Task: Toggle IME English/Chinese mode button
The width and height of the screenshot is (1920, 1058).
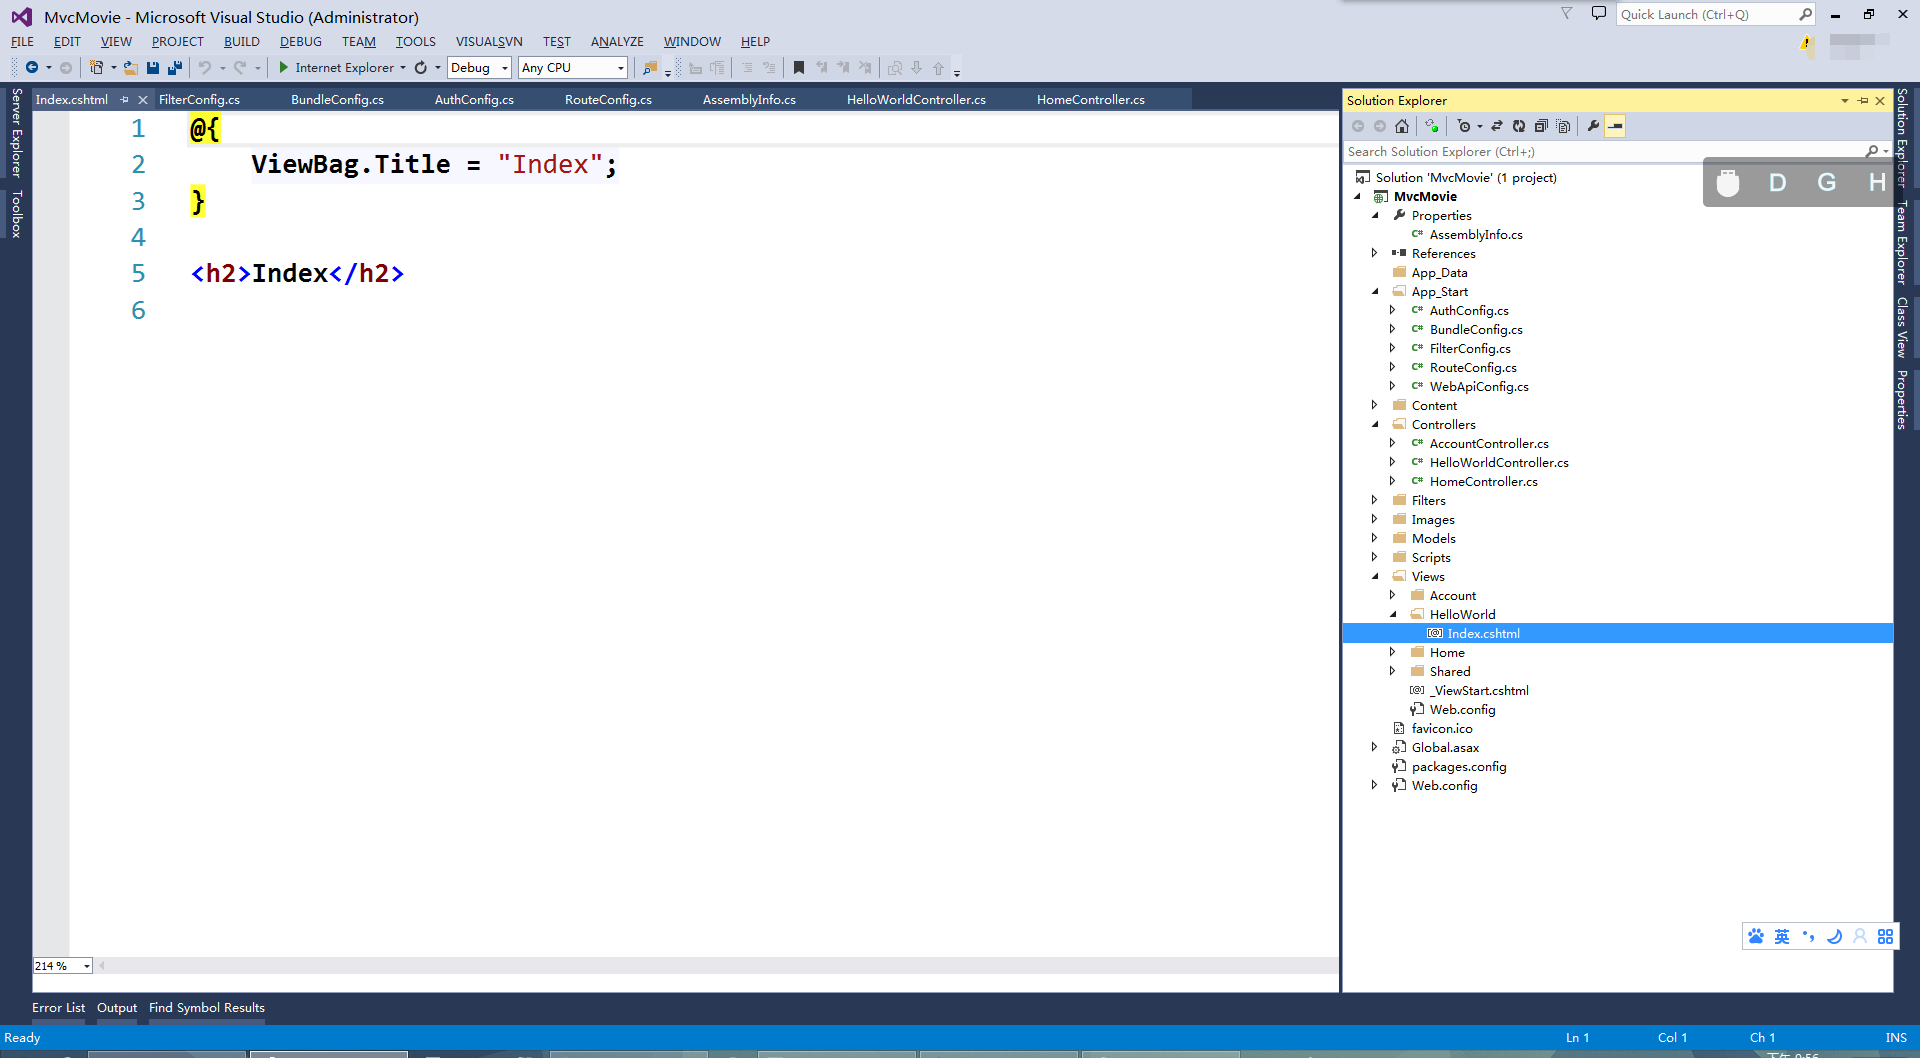Action: (x=1782, y=937)
